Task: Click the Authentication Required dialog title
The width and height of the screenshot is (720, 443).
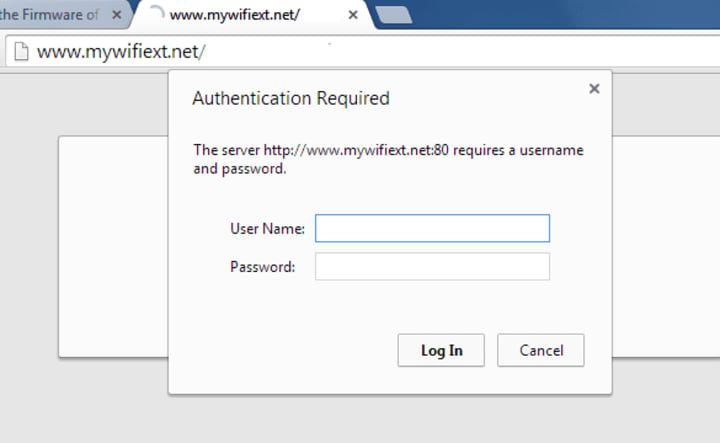Action: (x=290, y=98)
